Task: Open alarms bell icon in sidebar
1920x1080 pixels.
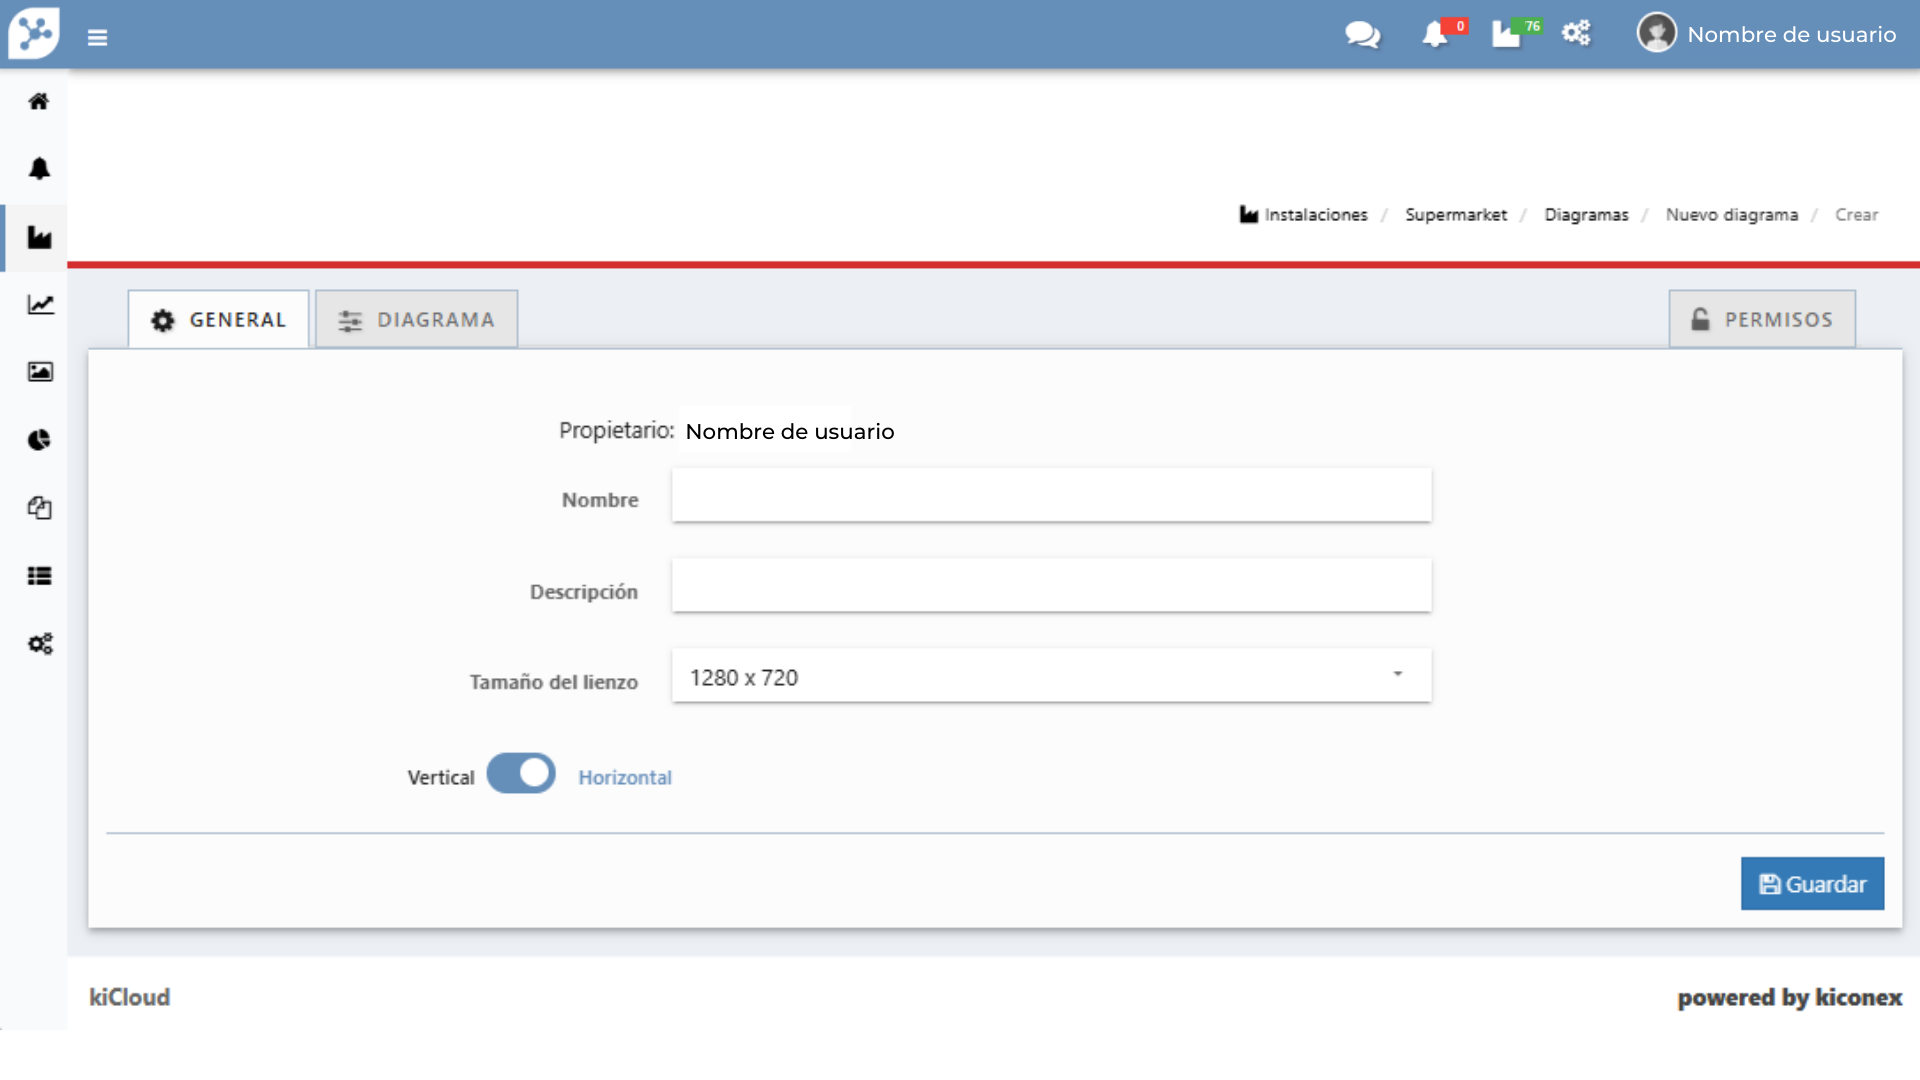Action: tap(39, 168)
